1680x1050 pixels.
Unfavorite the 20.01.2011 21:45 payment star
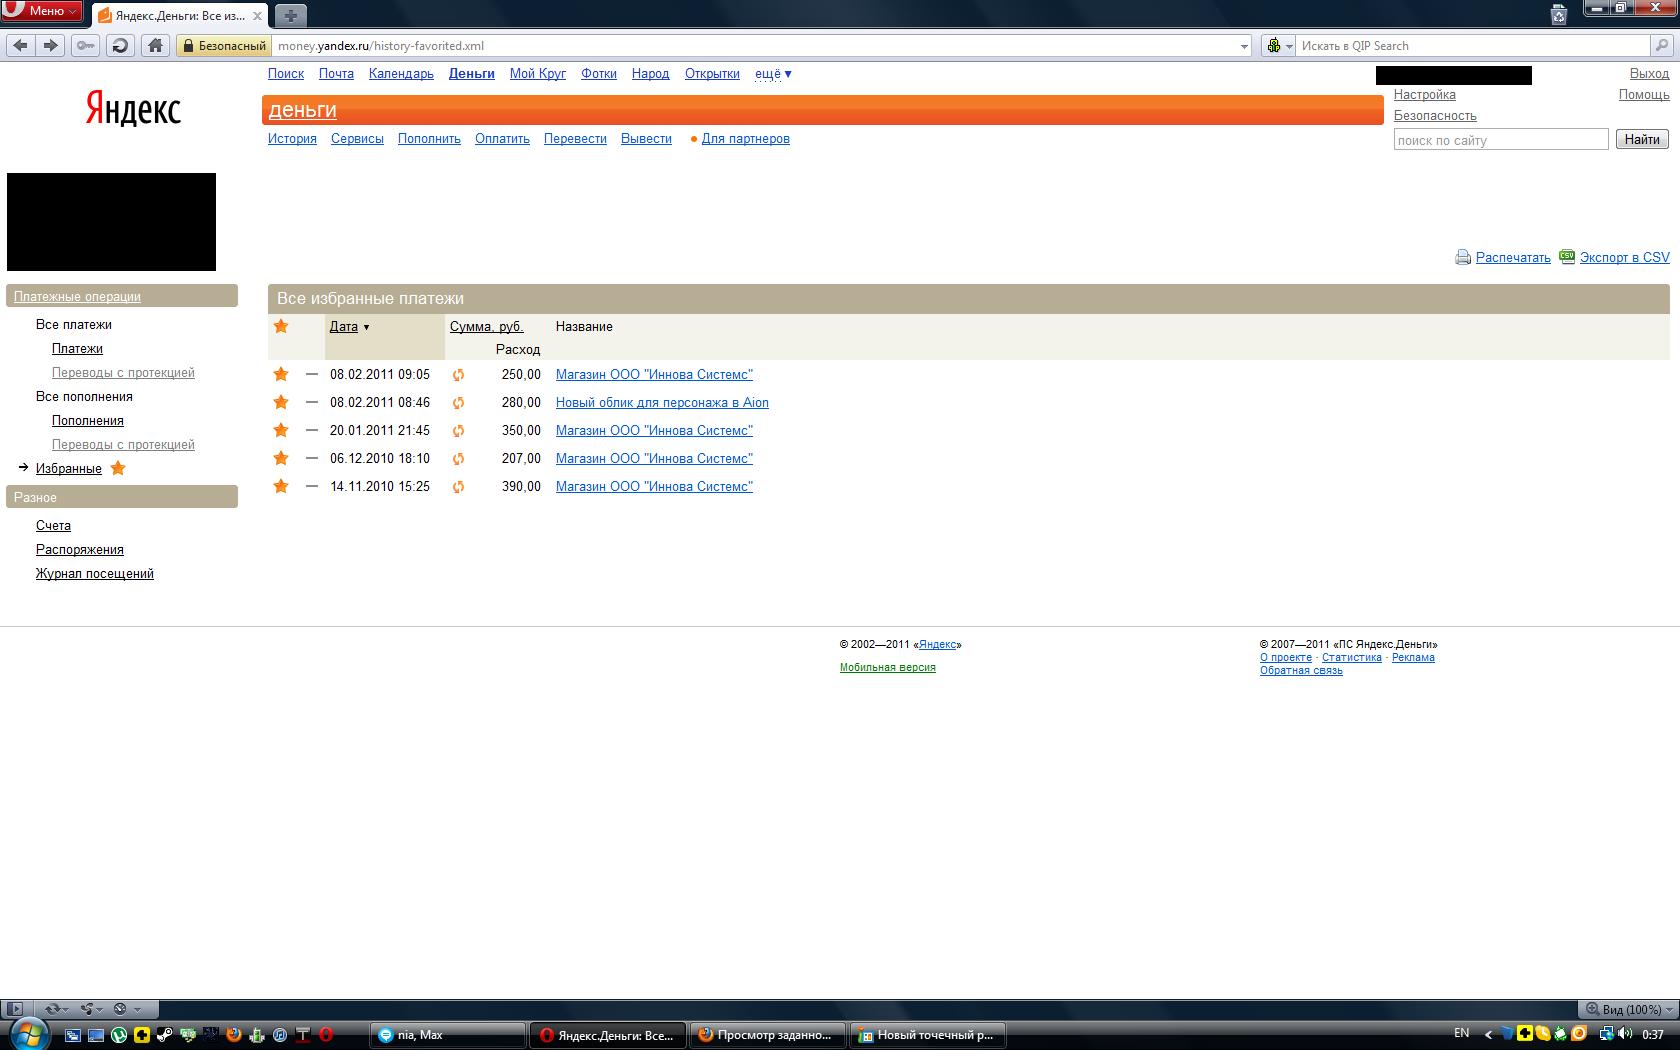tap(281, 430)
